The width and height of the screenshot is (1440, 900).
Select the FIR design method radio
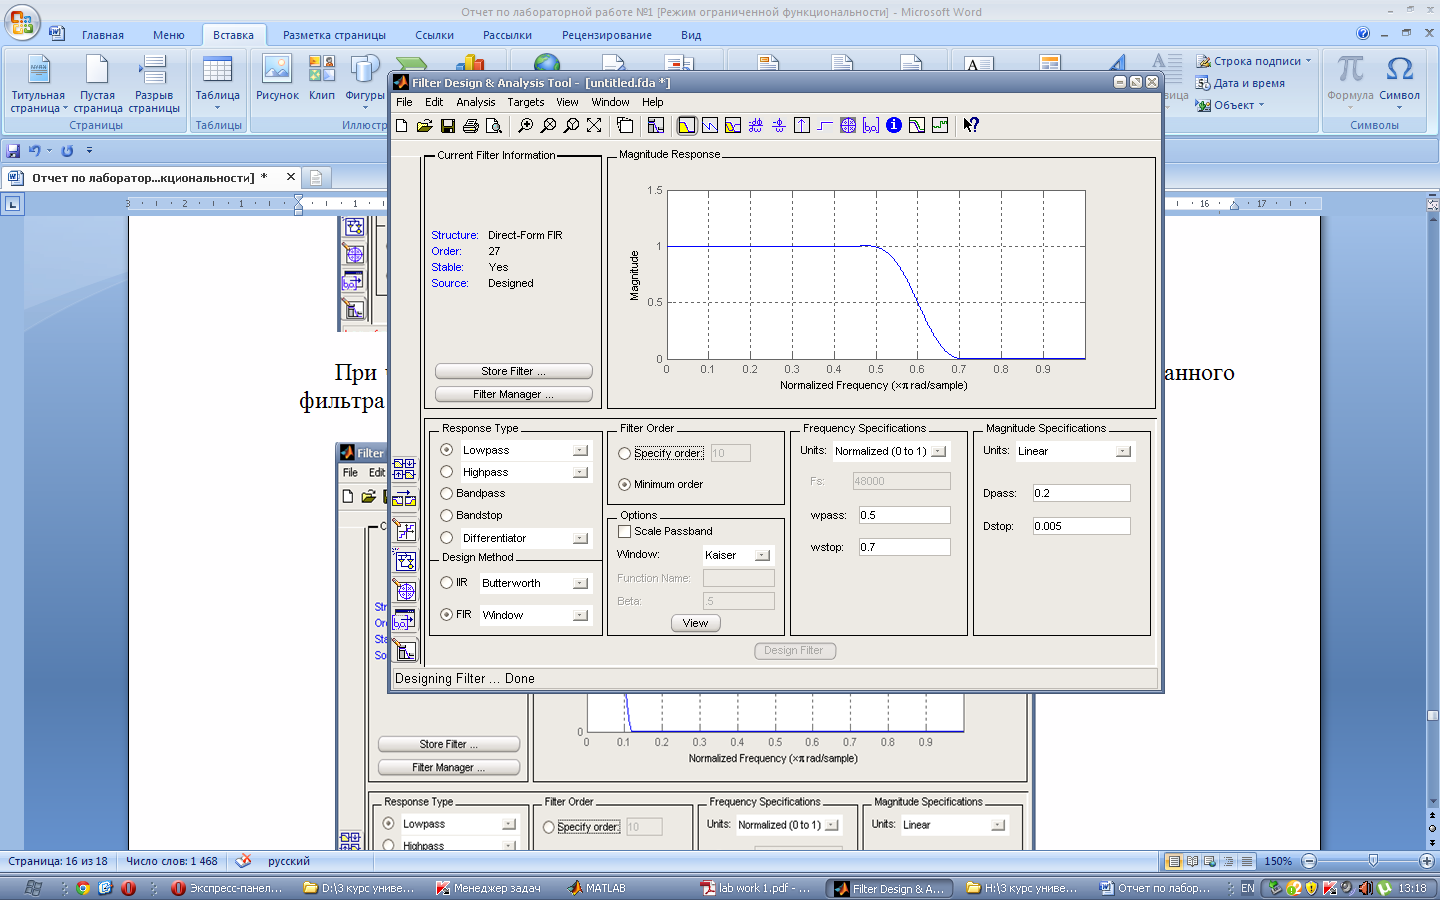click(x=447, y=615)
